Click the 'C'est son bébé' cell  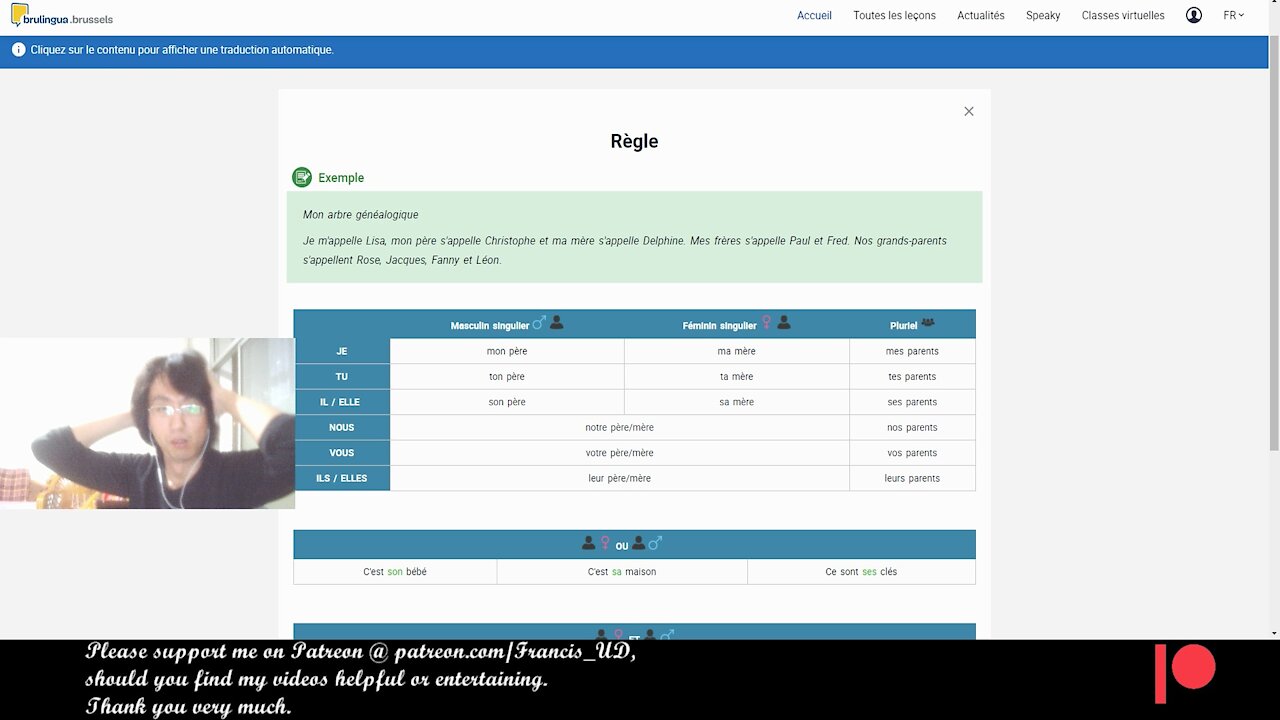[x=395, y=572]
